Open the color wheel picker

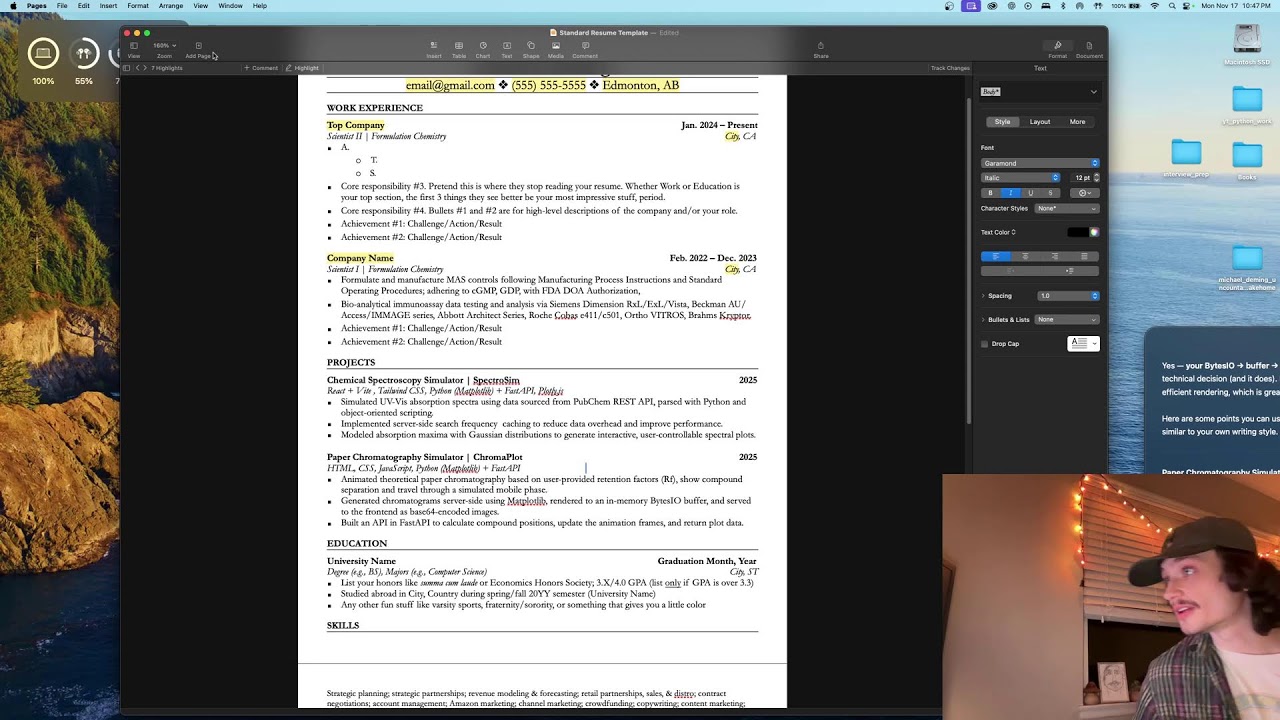(x=1094, y=232)
